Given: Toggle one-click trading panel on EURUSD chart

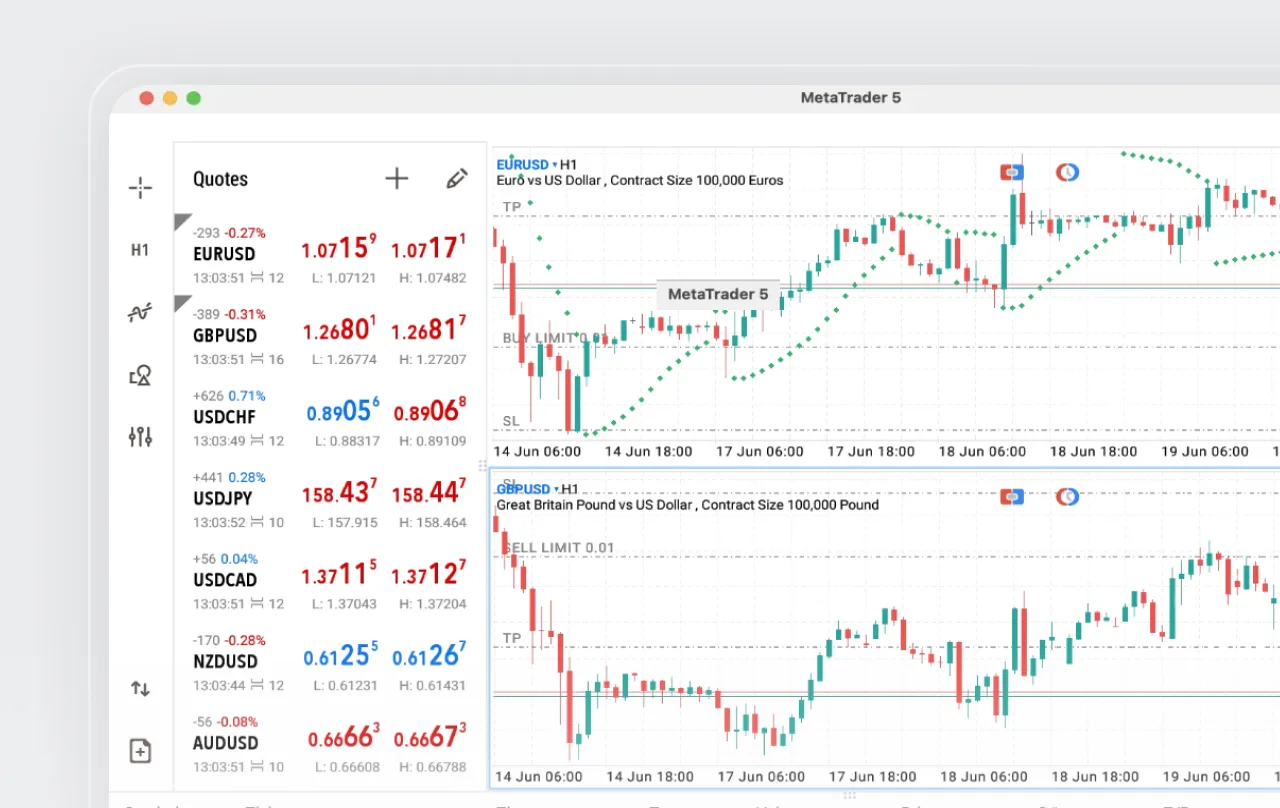Looking at the screenshot, I should coord(1012,173).
